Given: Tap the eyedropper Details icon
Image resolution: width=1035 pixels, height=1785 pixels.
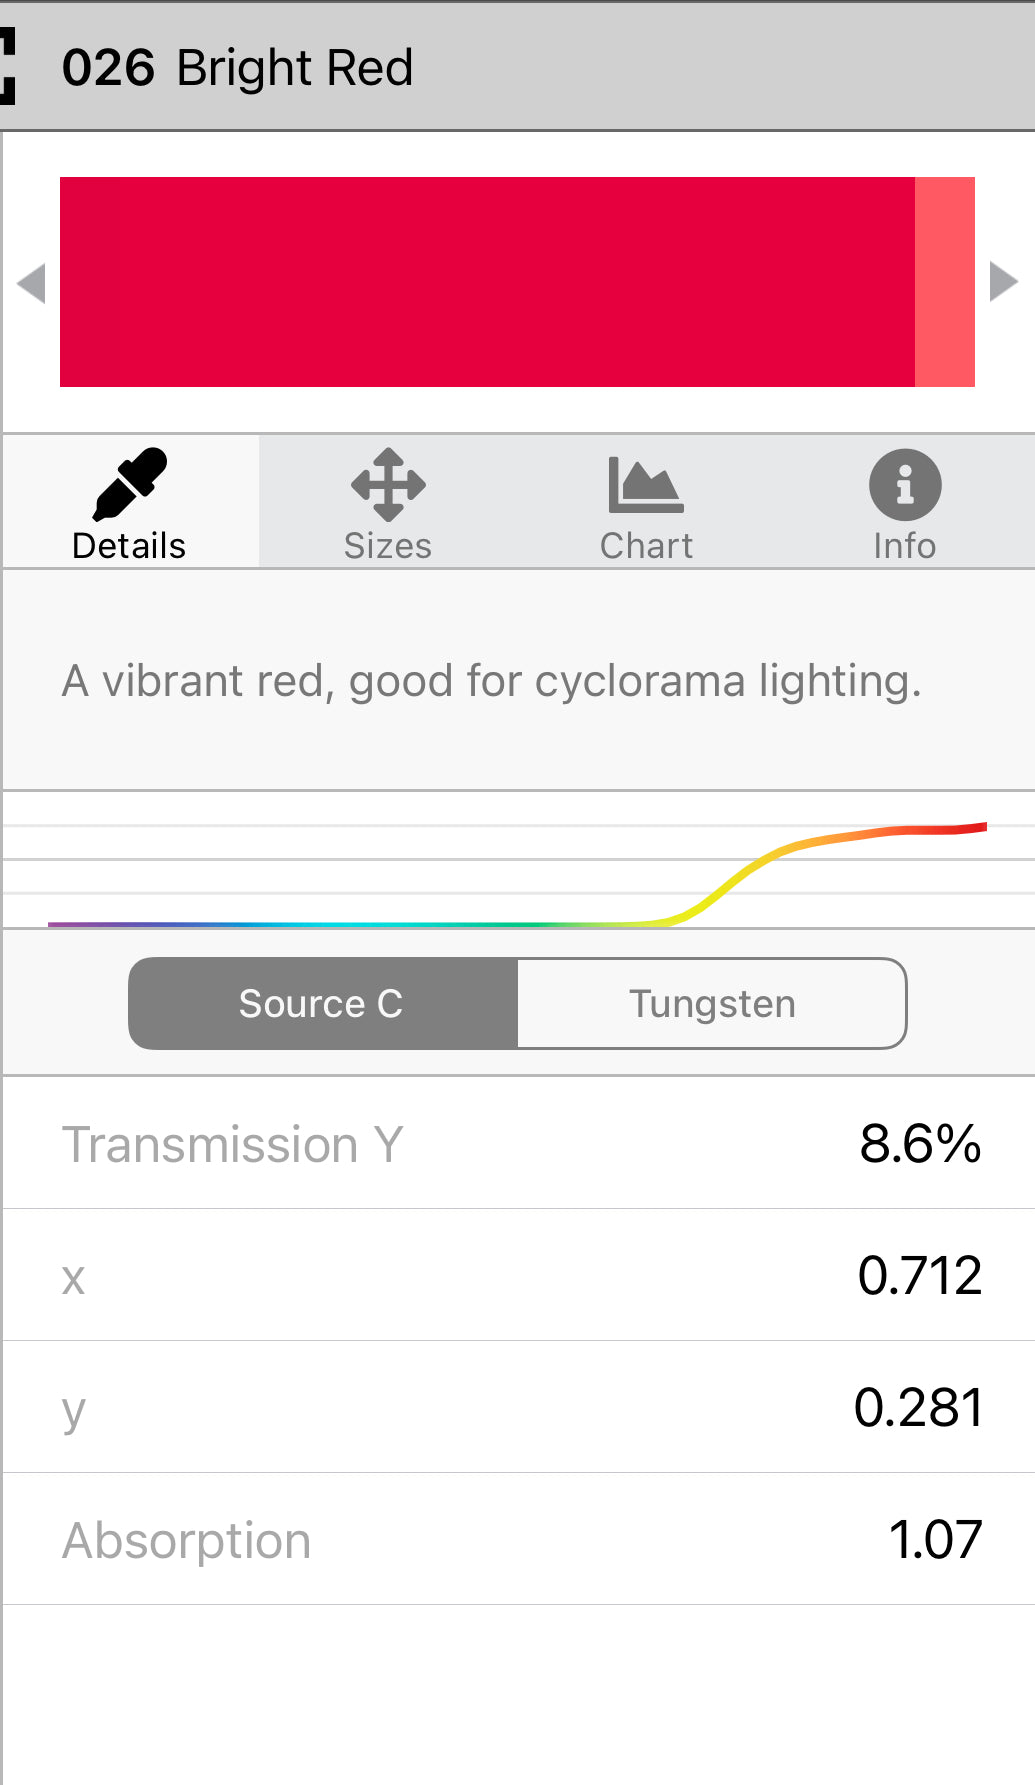Looking at the screenshot, I should click(x=129, y=485).
